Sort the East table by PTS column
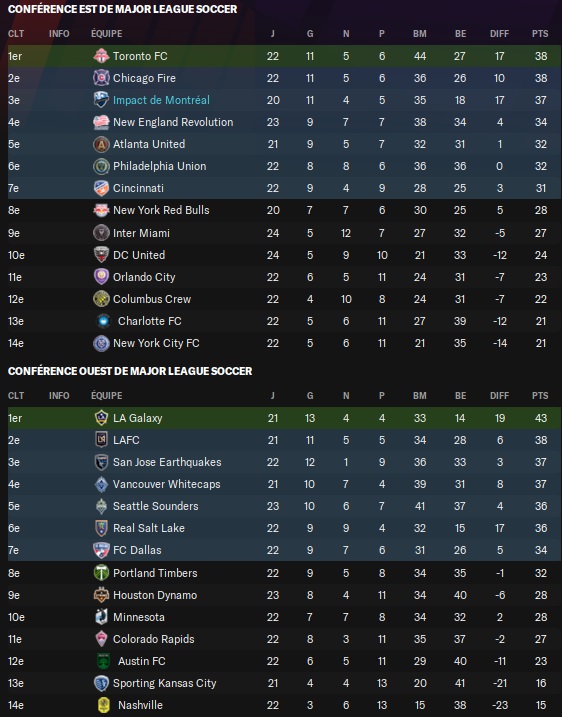 540,34
